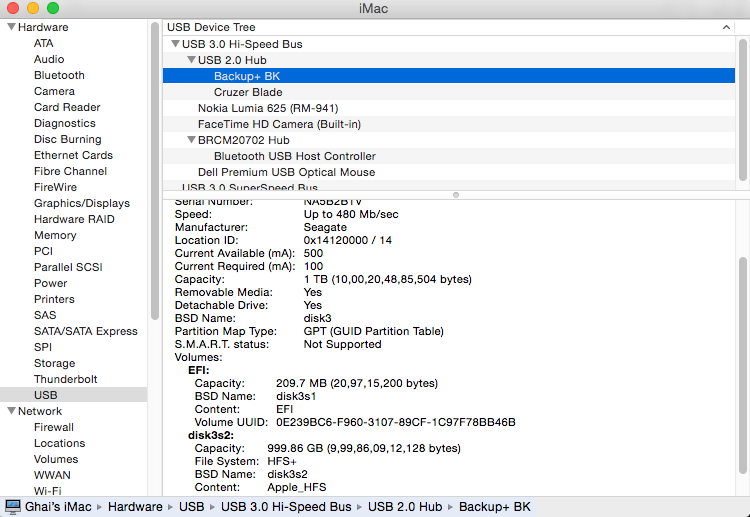Select SPI in the sidebar
The height and width of the screenshot is (517, 750).
tap(43, 347)
